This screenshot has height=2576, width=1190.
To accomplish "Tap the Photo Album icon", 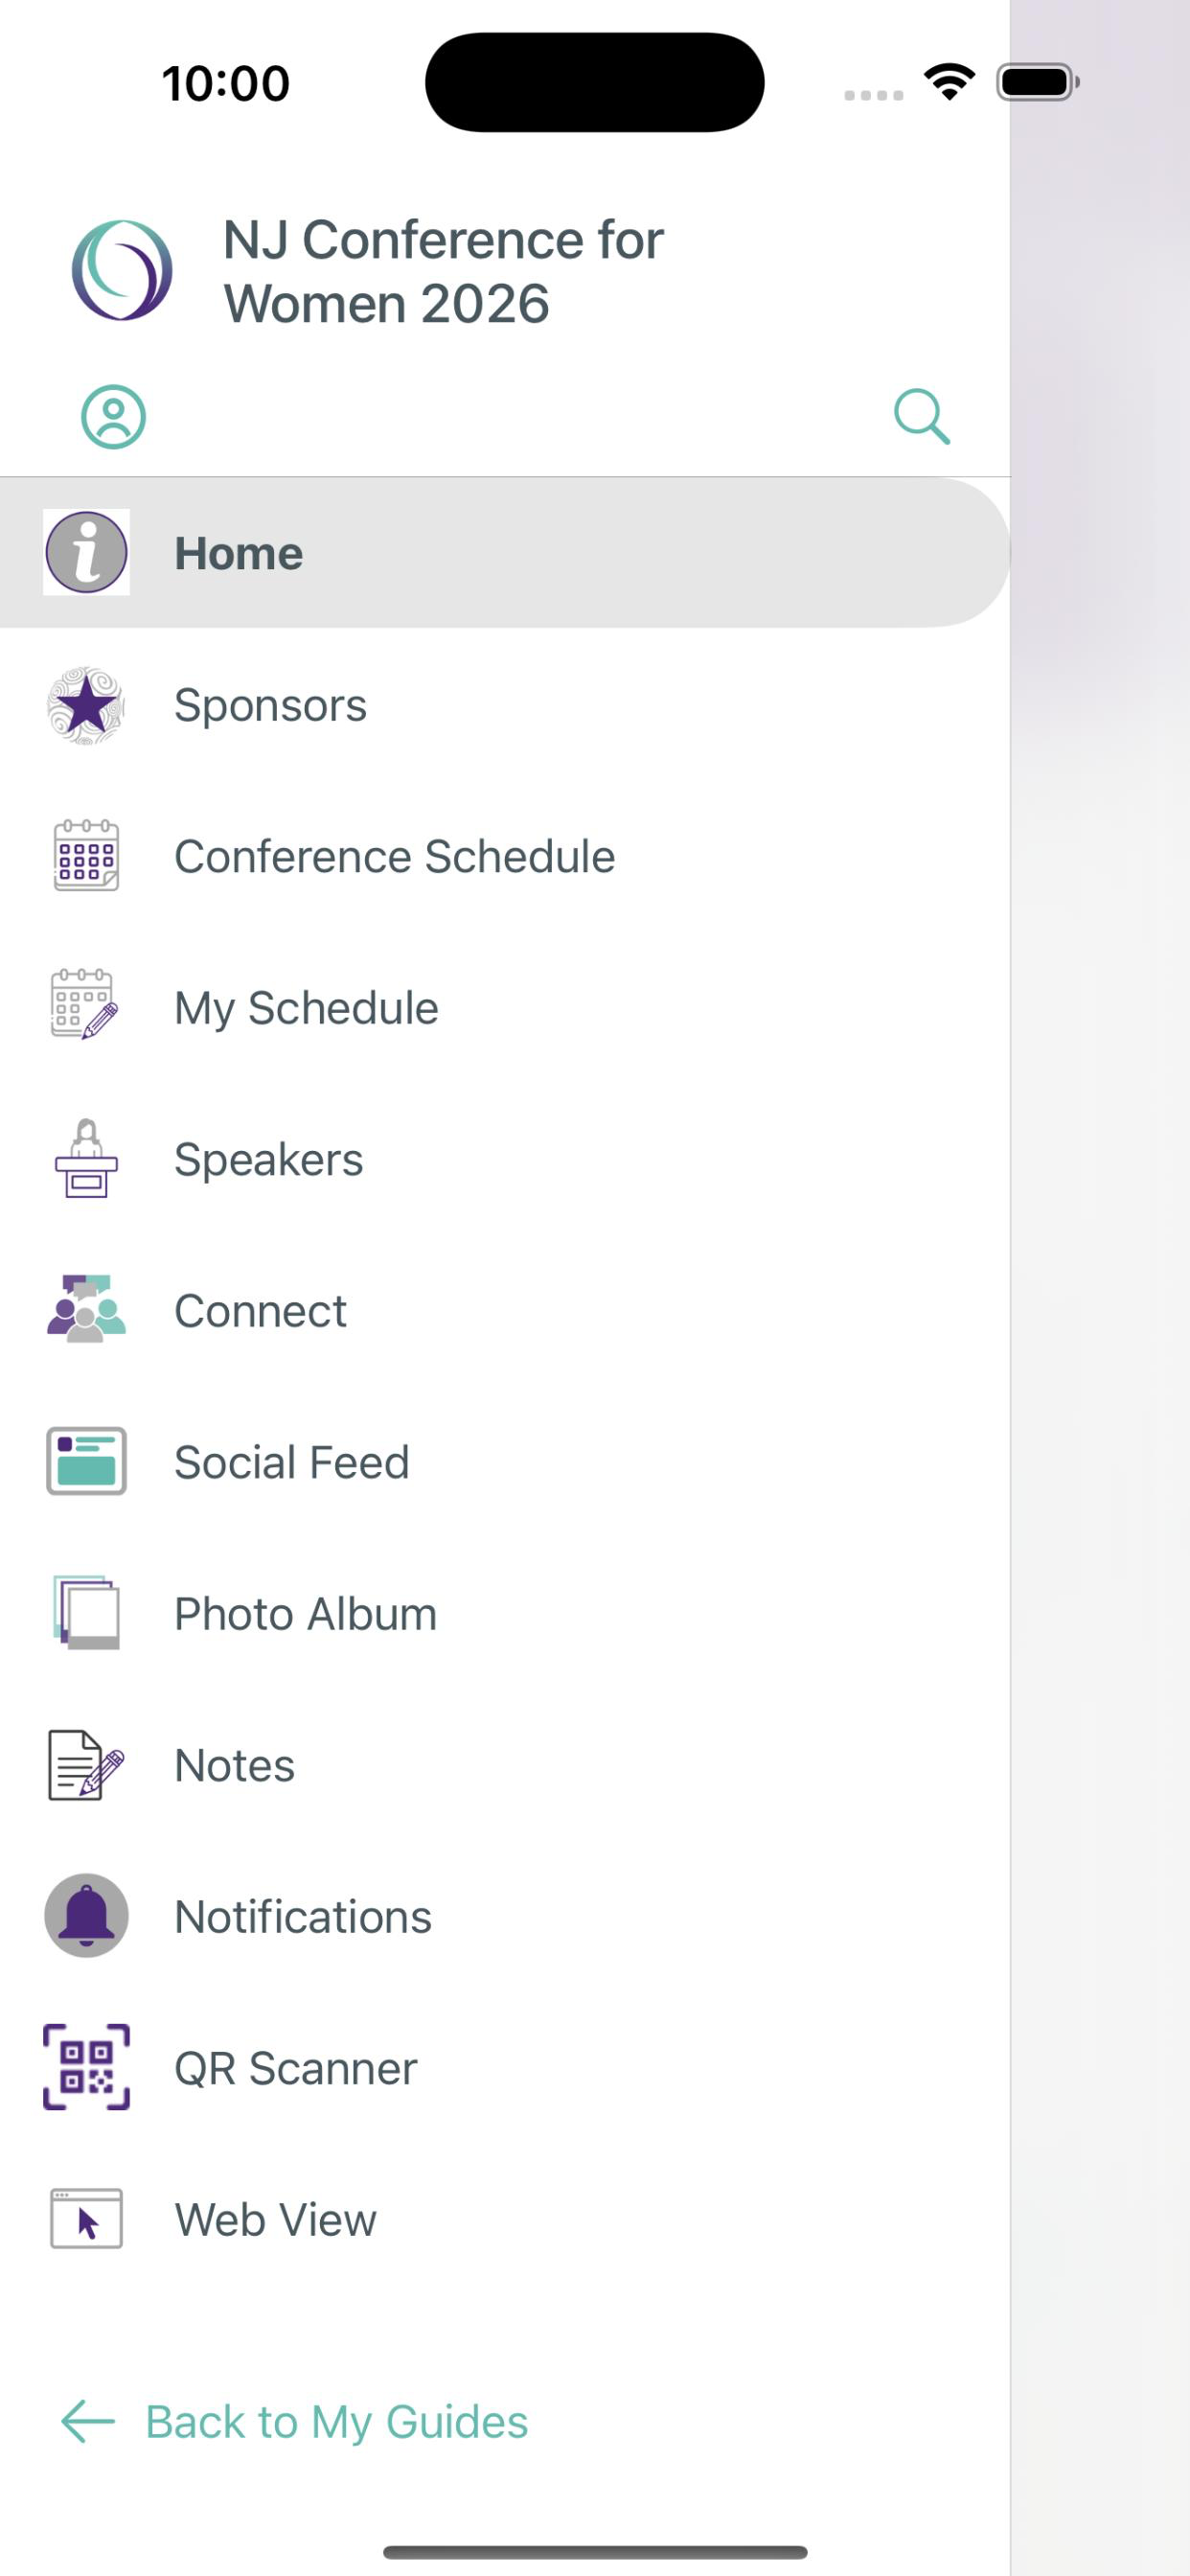I will [86, 1612].
